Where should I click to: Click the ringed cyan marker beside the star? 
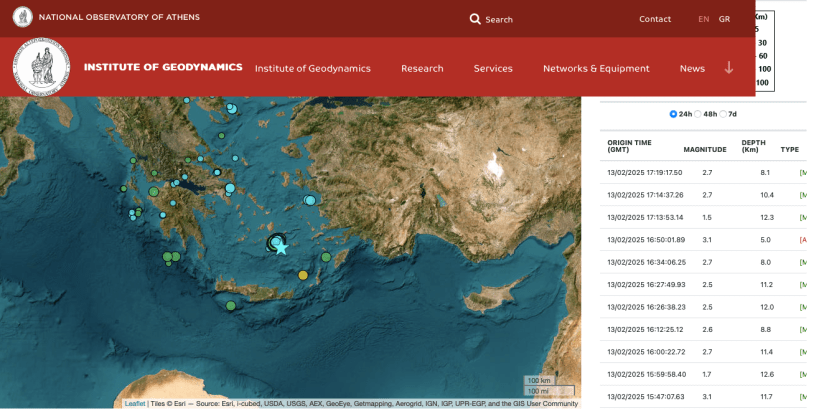(x=276, y=241)
